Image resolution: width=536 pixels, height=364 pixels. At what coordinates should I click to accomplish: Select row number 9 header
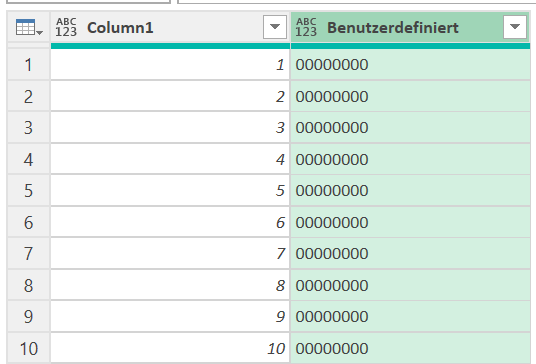click(29, 316)
